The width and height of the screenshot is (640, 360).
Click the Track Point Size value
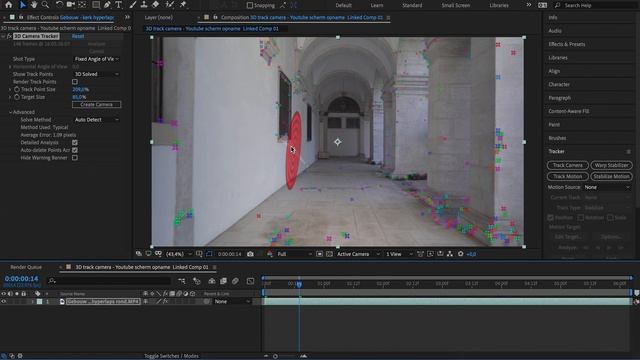pos(80,89)
